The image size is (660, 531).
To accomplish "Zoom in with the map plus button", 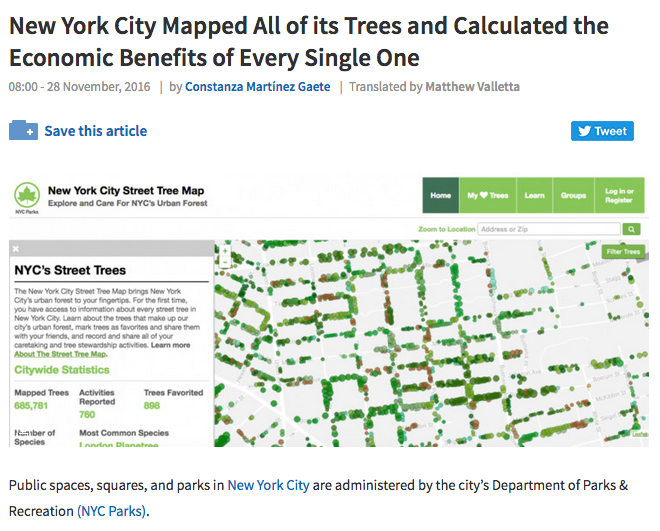I will coord(225,251).
